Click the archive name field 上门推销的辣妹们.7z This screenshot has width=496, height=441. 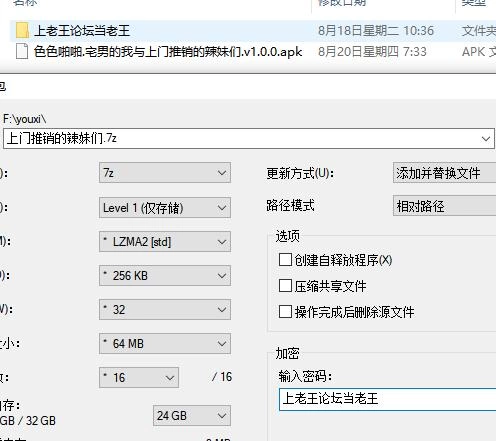[x=249, y=138]
